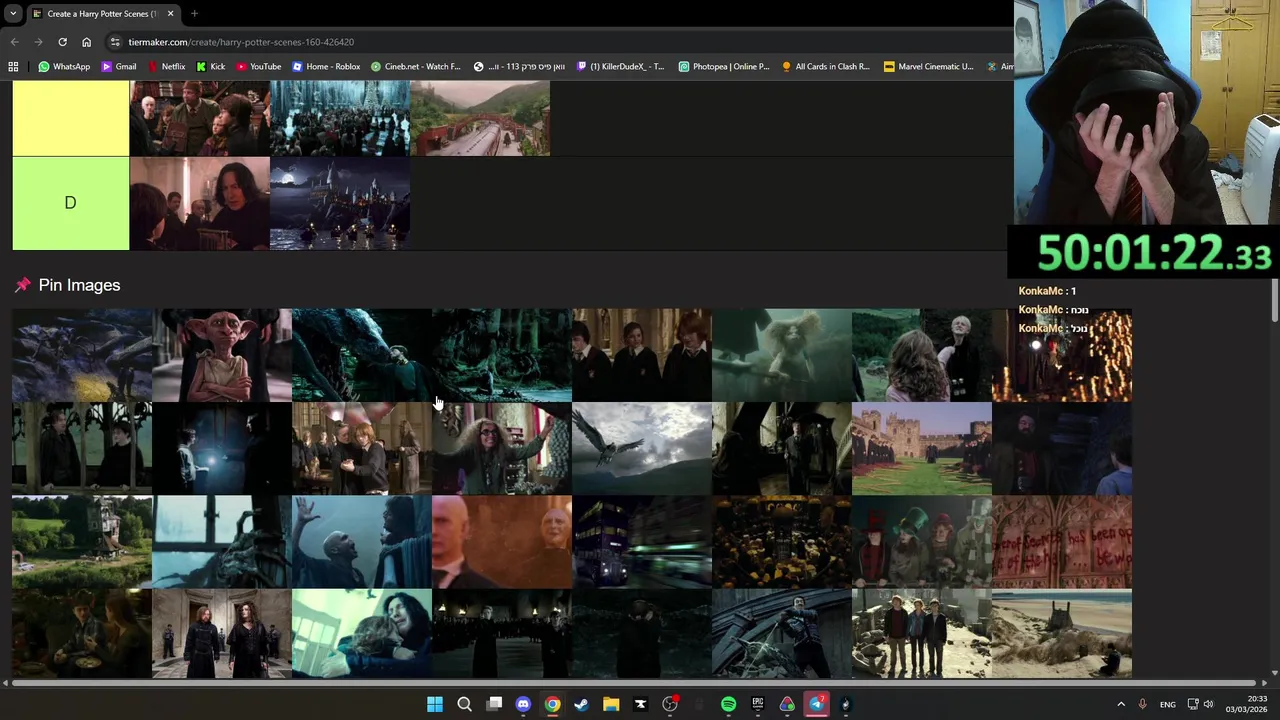Select the snowy Great Hall image

pos(340,118)
